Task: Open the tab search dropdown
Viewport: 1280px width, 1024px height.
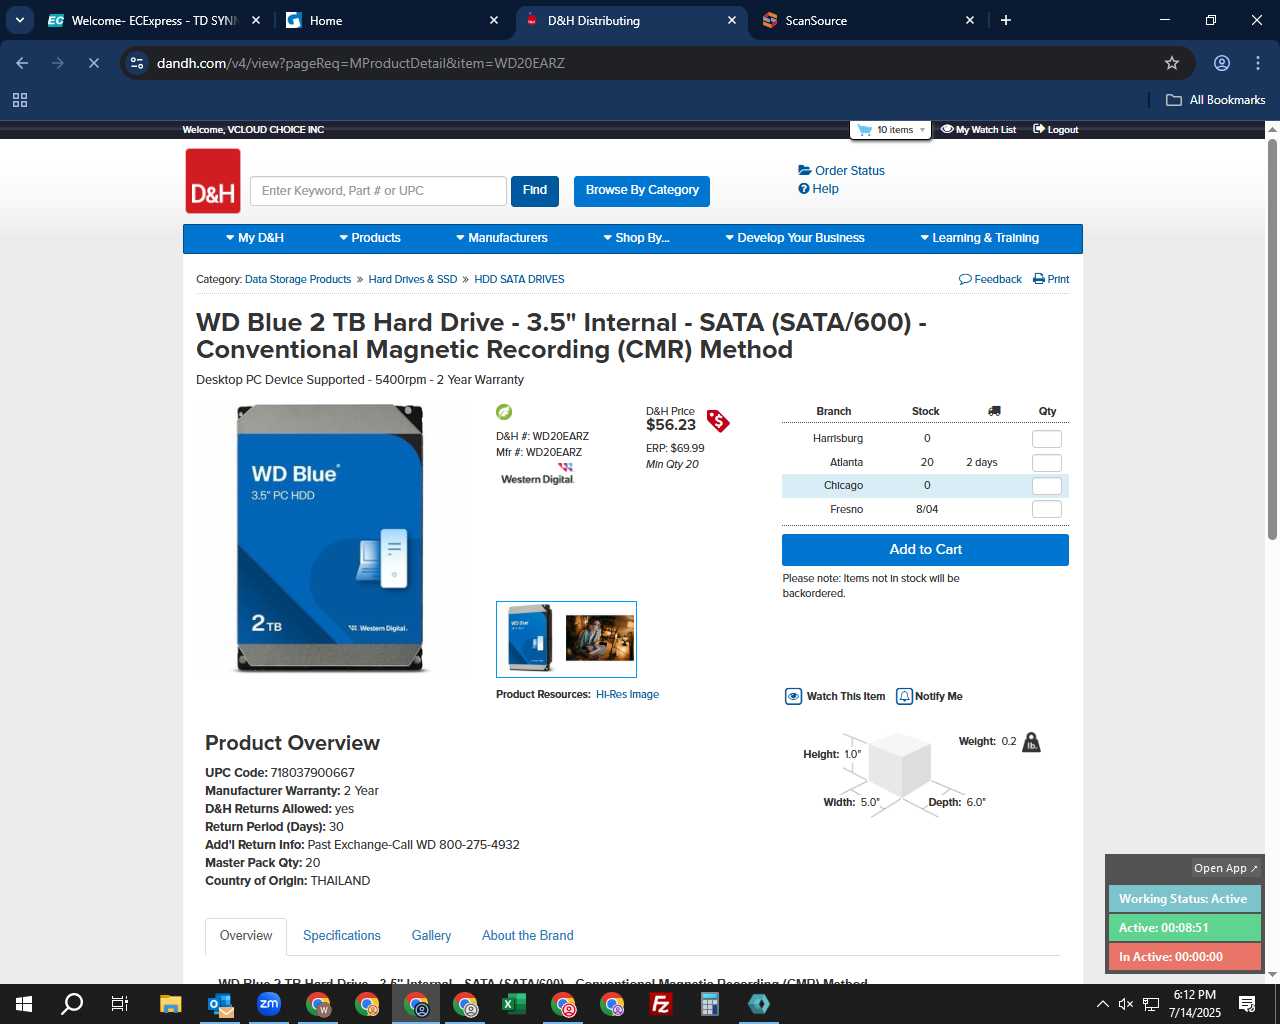Action: click(x=19, y=20)
